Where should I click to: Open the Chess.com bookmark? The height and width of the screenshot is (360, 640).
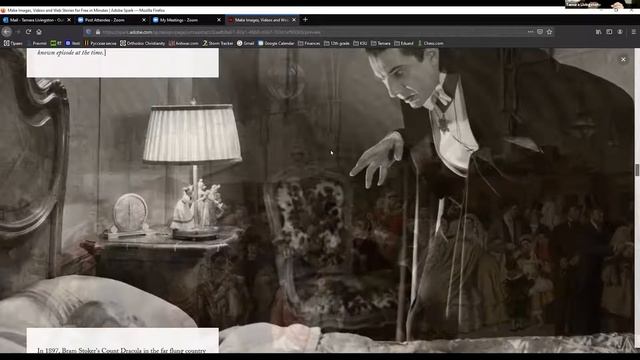click(431, 43)
